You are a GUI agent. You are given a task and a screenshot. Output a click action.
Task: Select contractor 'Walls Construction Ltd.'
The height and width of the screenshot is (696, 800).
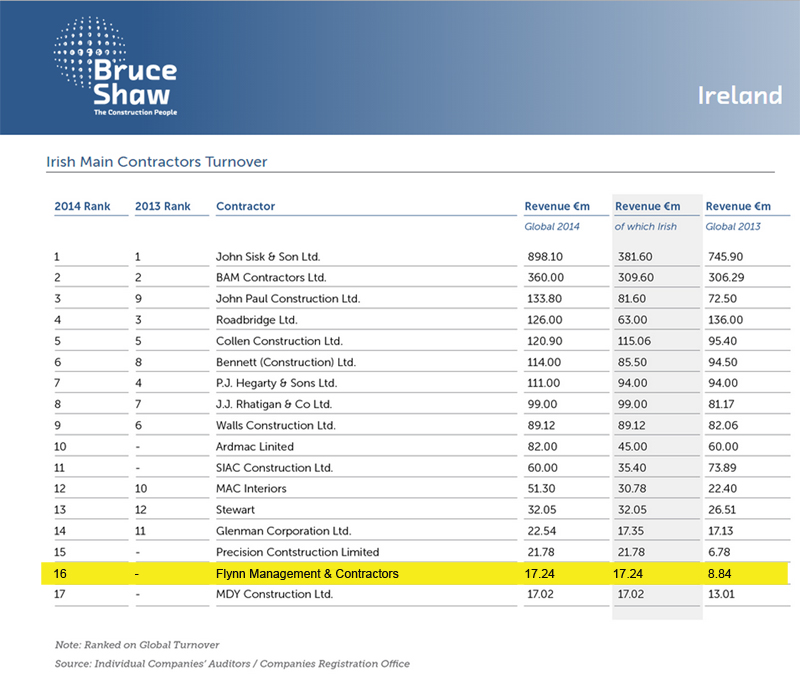pos(276,426)
